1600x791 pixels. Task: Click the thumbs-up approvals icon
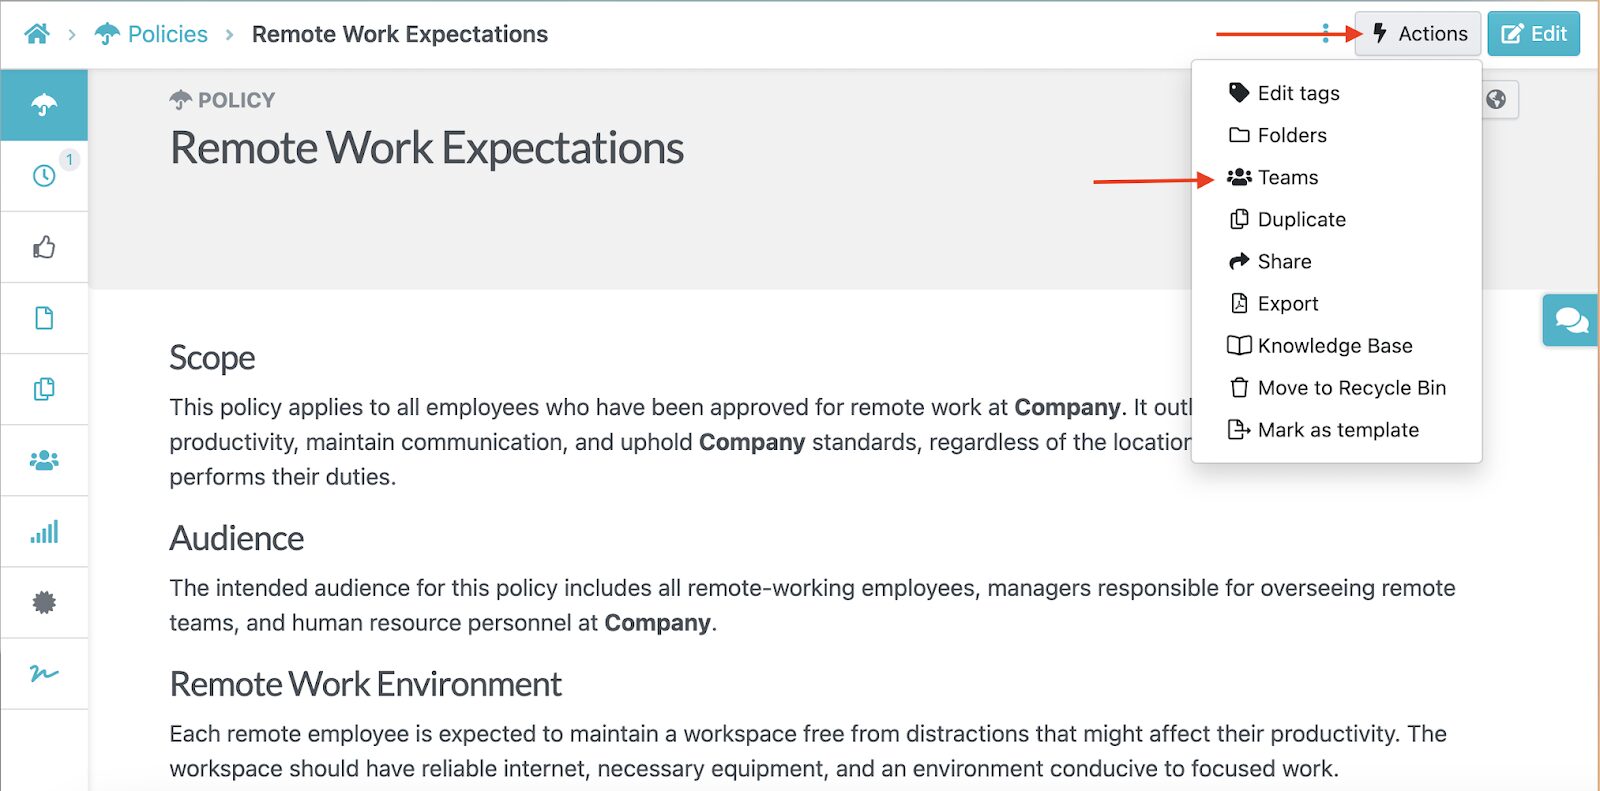coord(44,247)
